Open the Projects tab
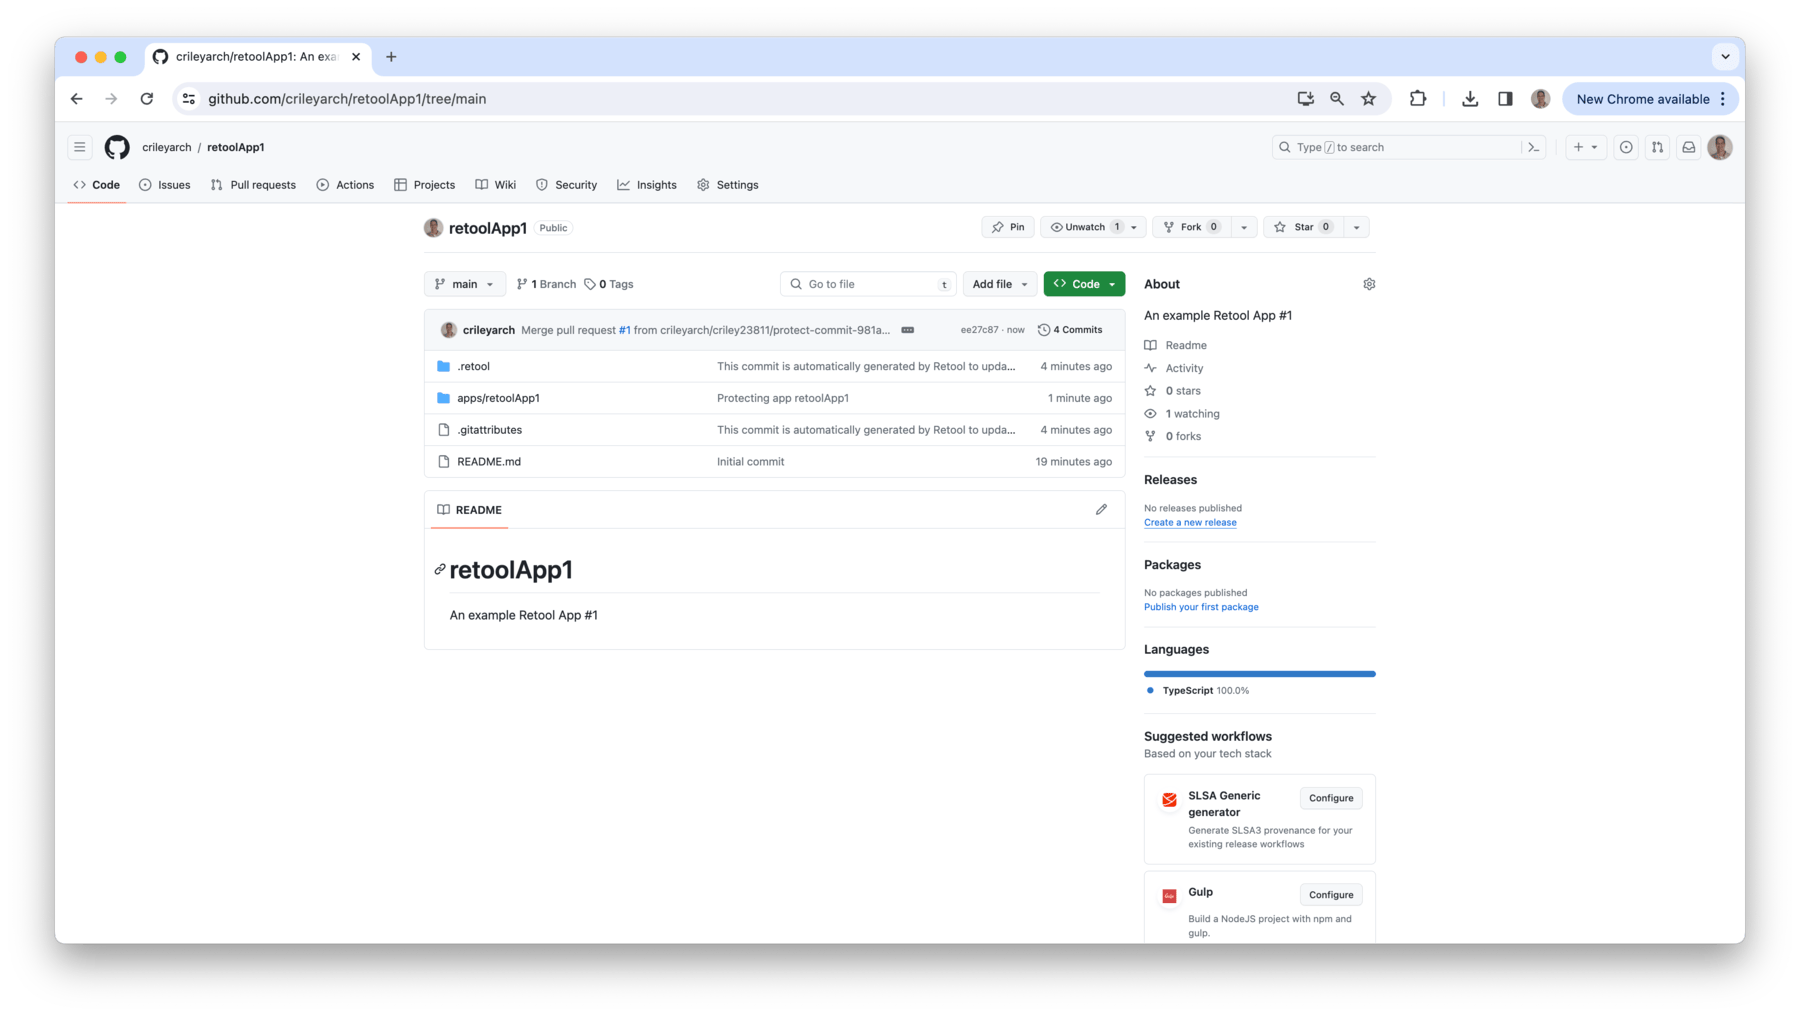The height and width of the screenshot is (1016, 1800). tap(425, 185)
